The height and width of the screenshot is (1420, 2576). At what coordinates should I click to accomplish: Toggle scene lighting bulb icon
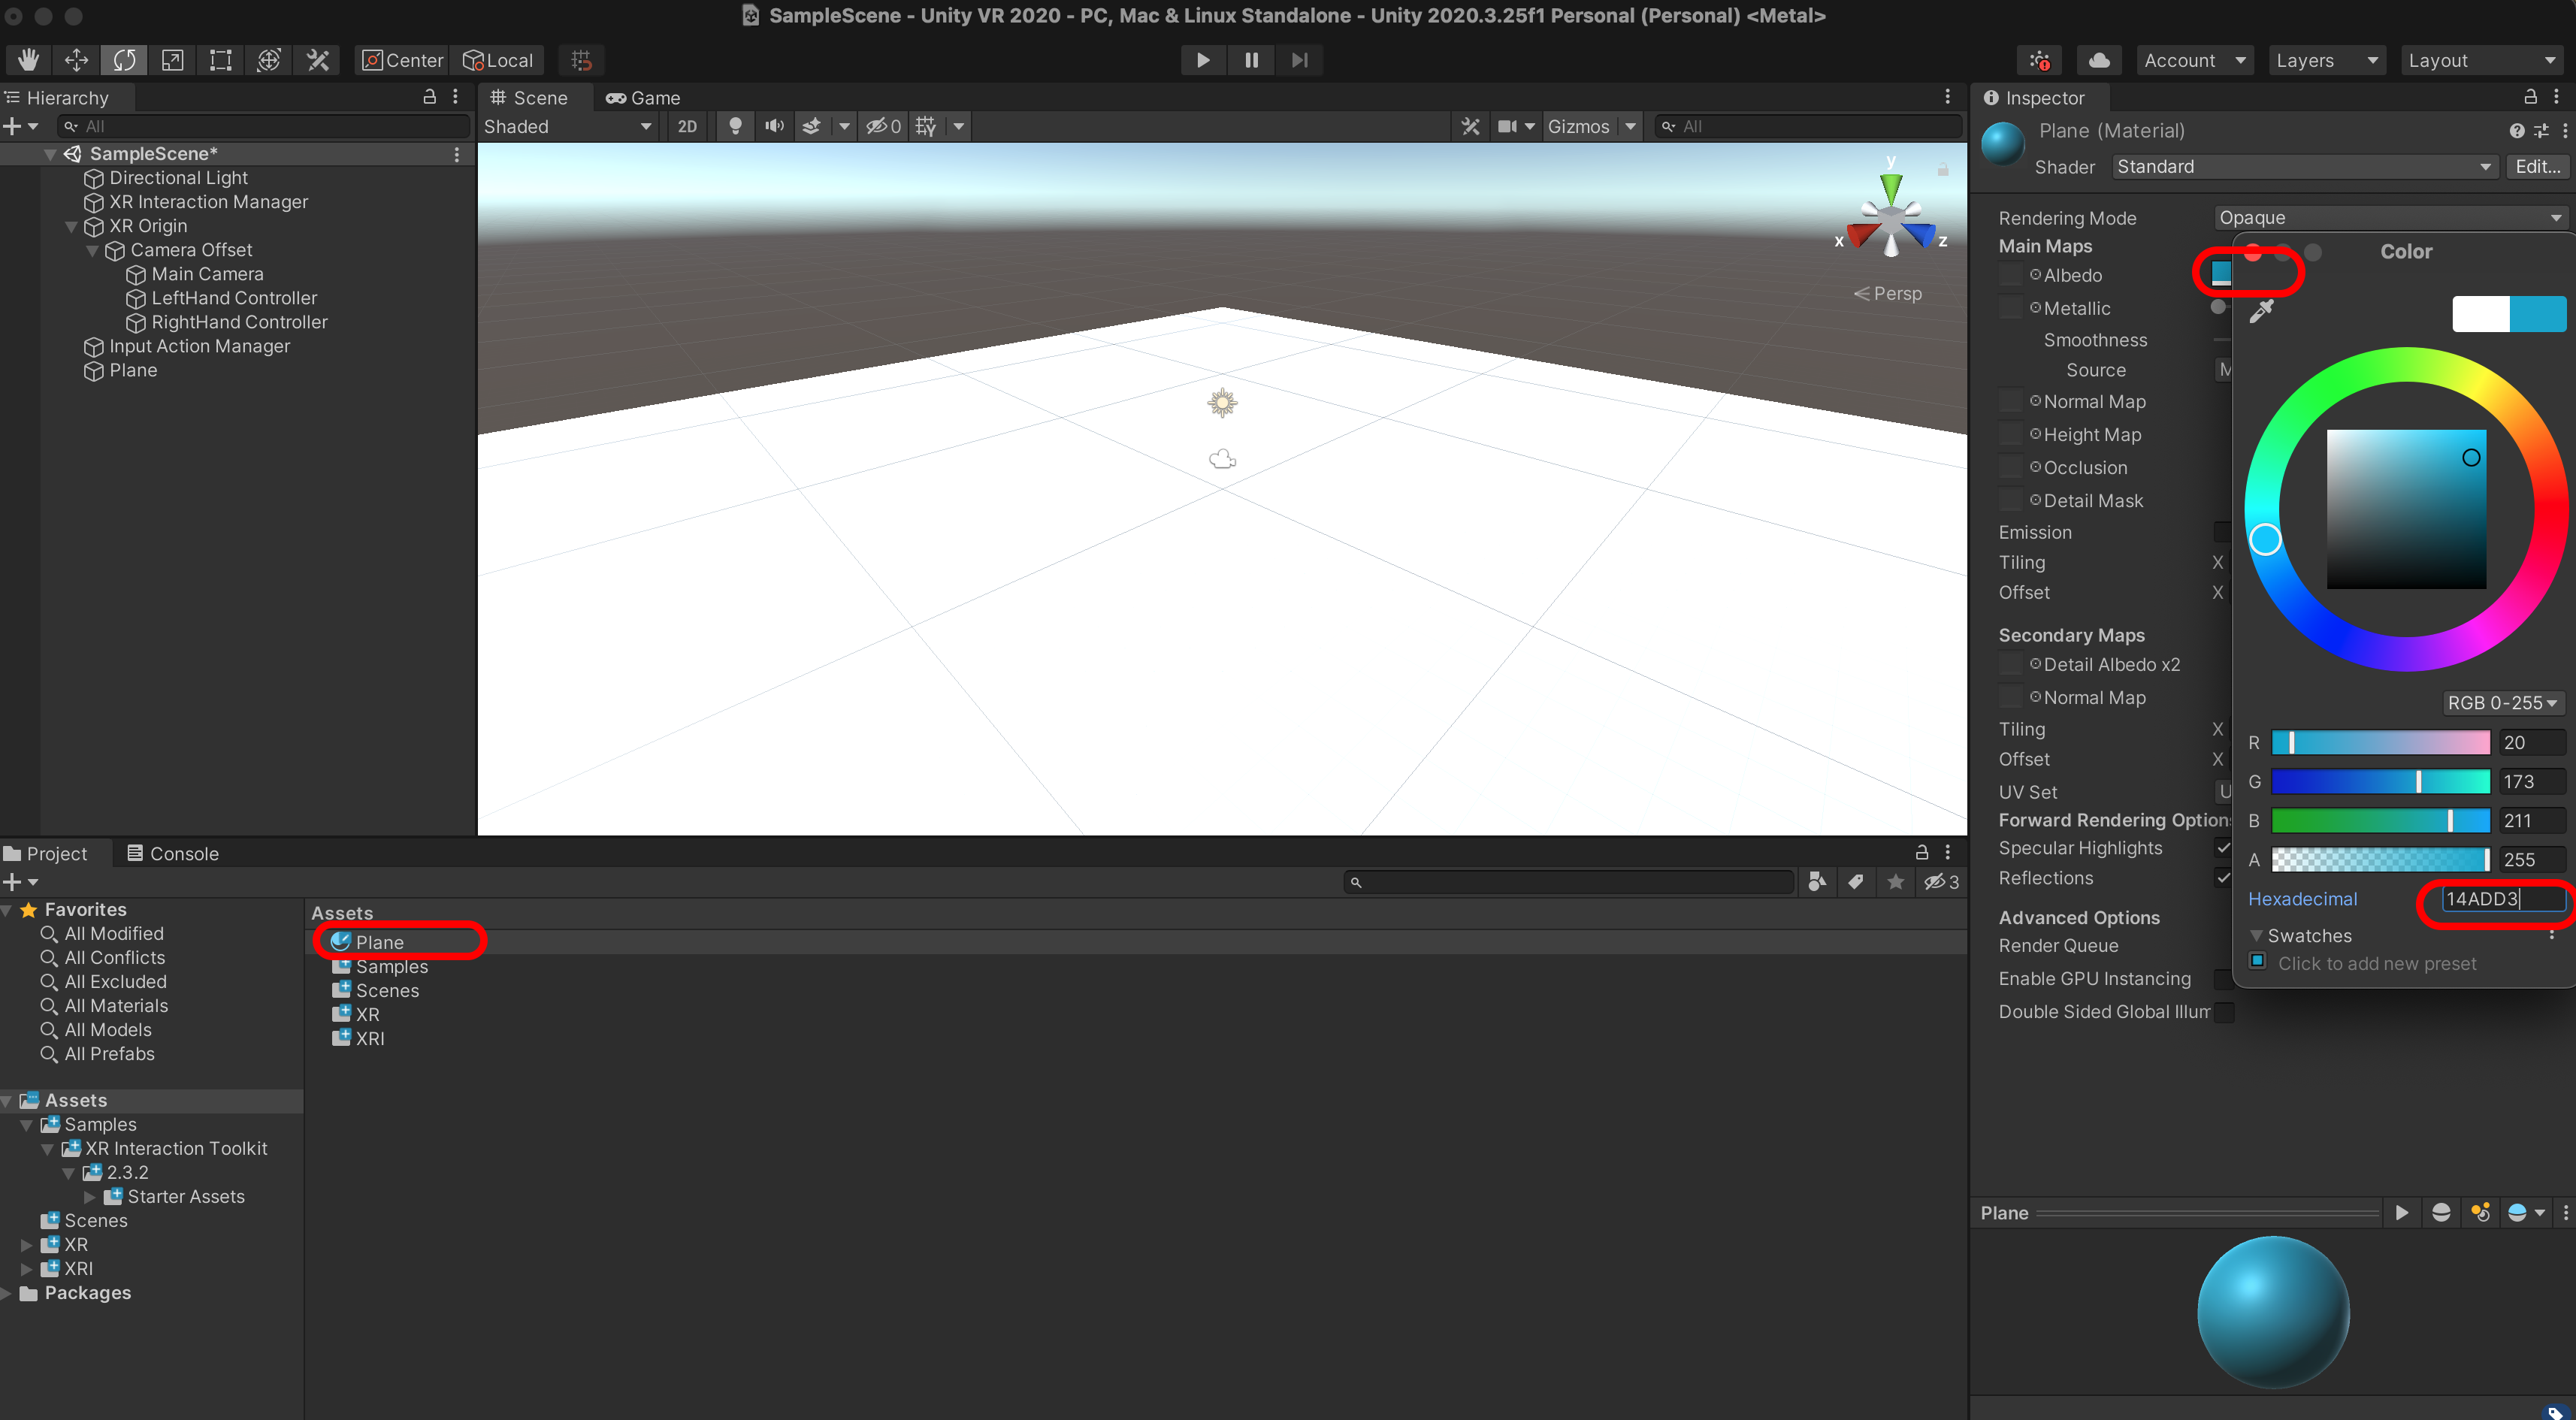pos(735,126)
